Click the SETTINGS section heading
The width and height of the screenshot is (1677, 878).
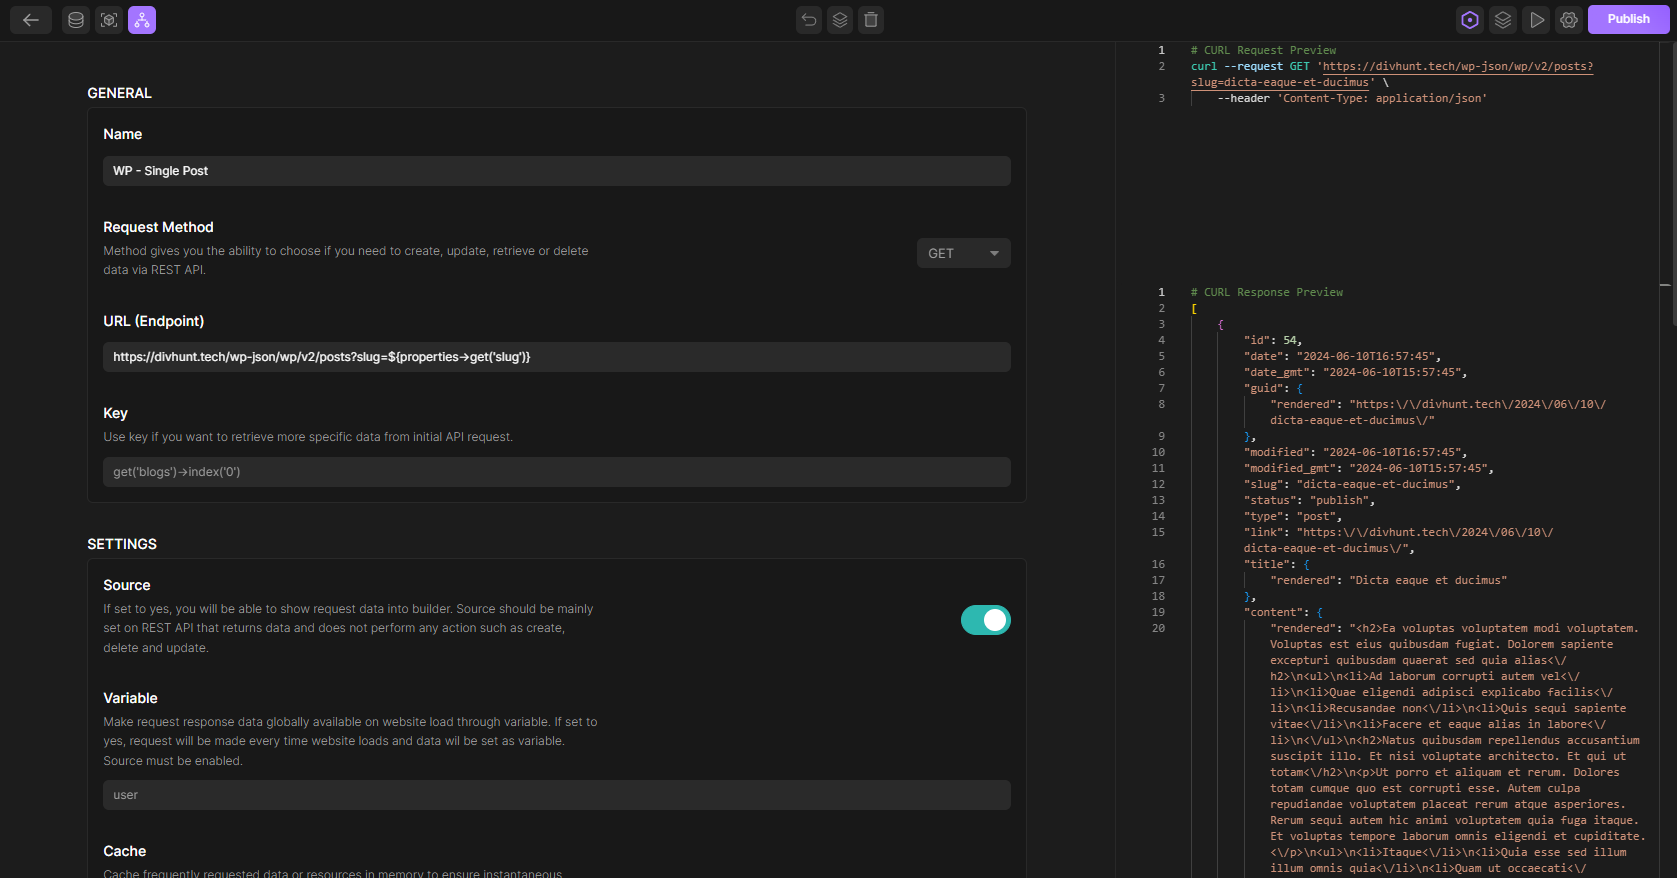122,544
